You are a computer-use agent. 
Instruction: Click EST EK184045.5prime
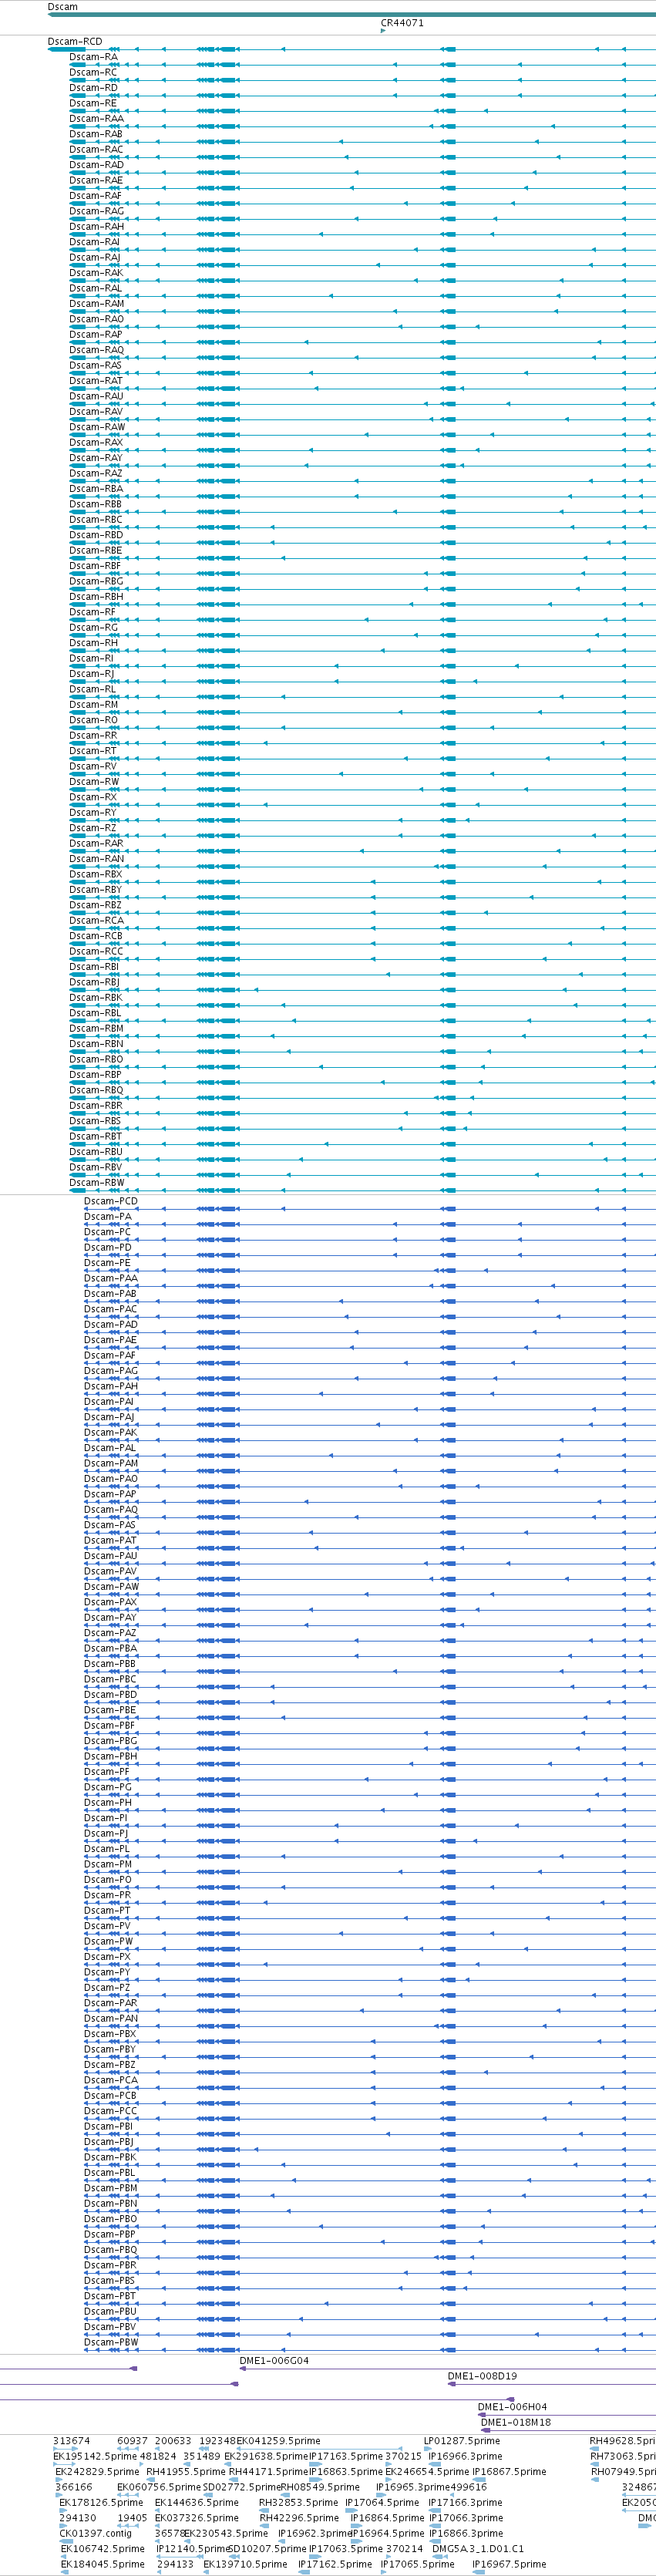pyautogui.click(x=103, y=2564)
